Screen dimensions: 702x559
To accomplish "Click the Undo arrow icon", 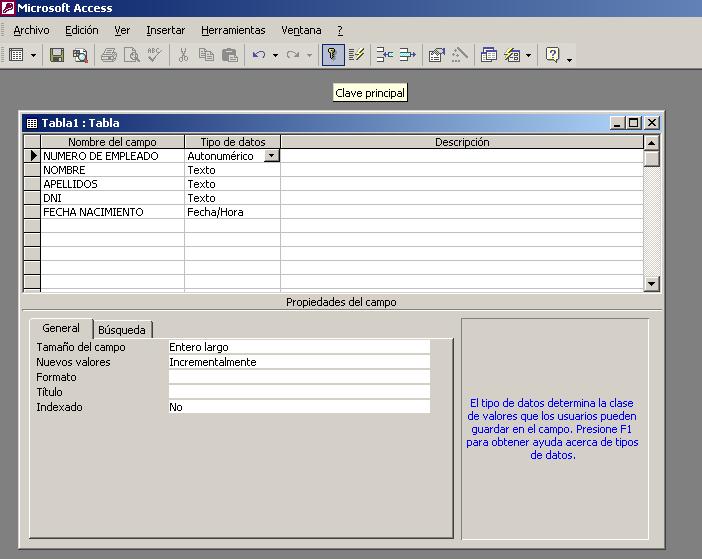I will click(x=259, y=55).
